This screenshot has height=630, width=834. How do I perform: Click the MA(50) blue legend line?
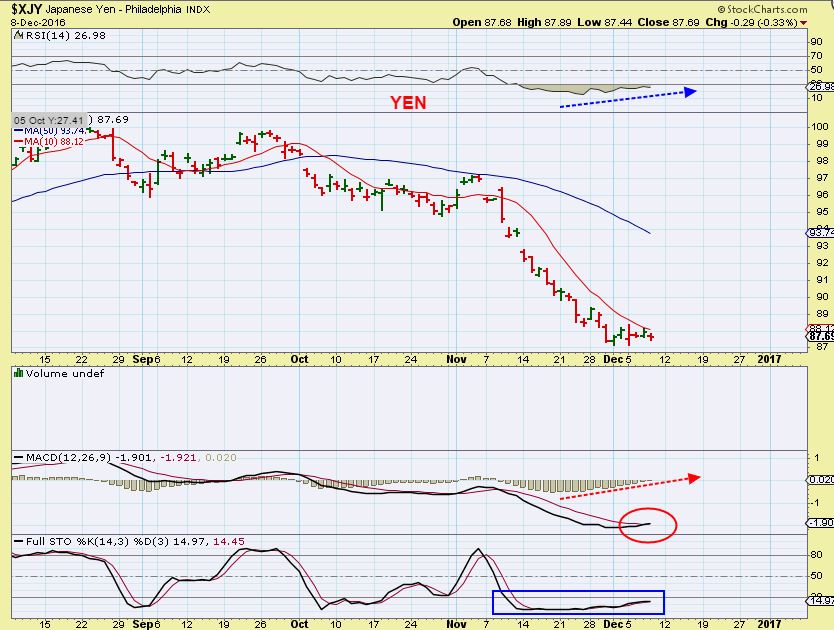18,130
